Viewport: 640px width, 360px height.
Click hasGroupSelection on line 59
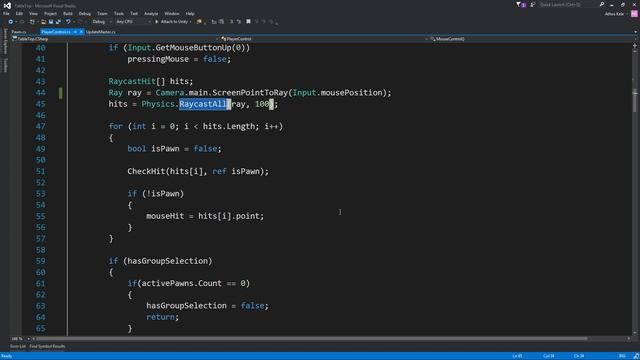click(x=167, y=261)
